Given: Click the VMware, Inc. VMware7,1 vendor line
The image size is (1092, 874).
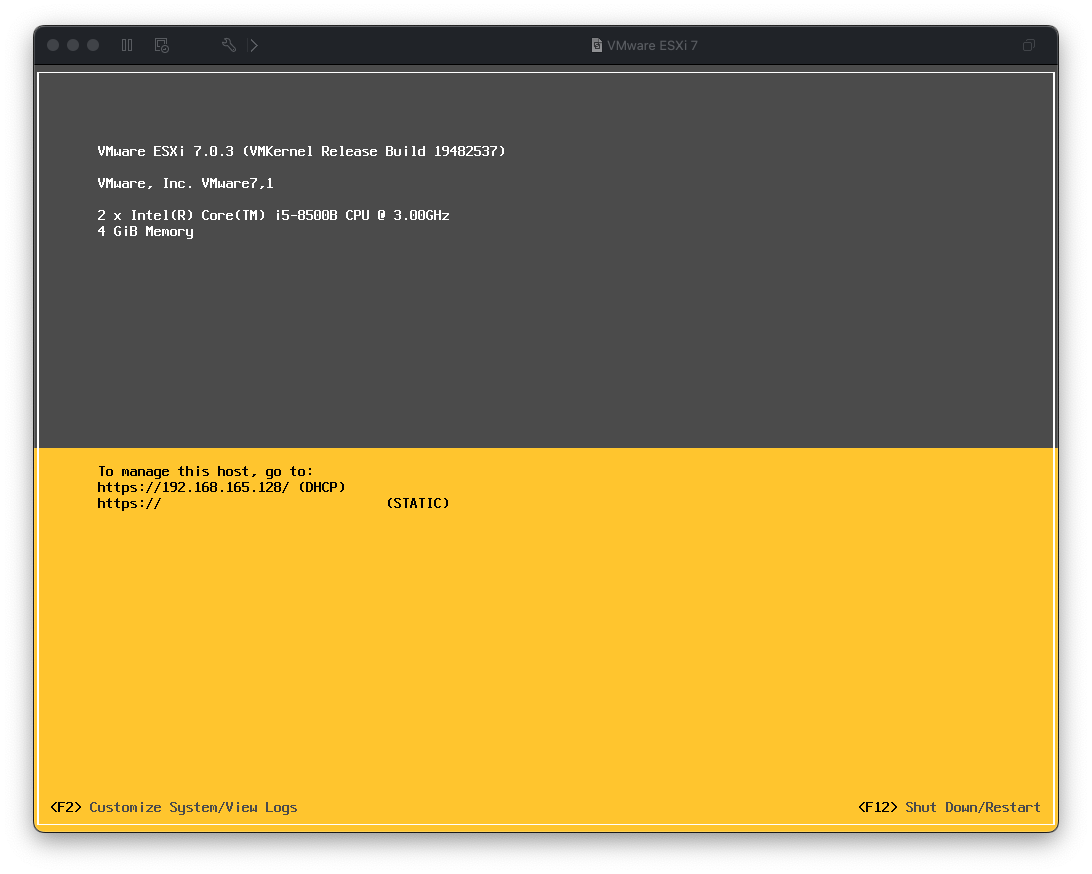Looking at the screenshot, I should pyautogui.click(x=185, y=183).
